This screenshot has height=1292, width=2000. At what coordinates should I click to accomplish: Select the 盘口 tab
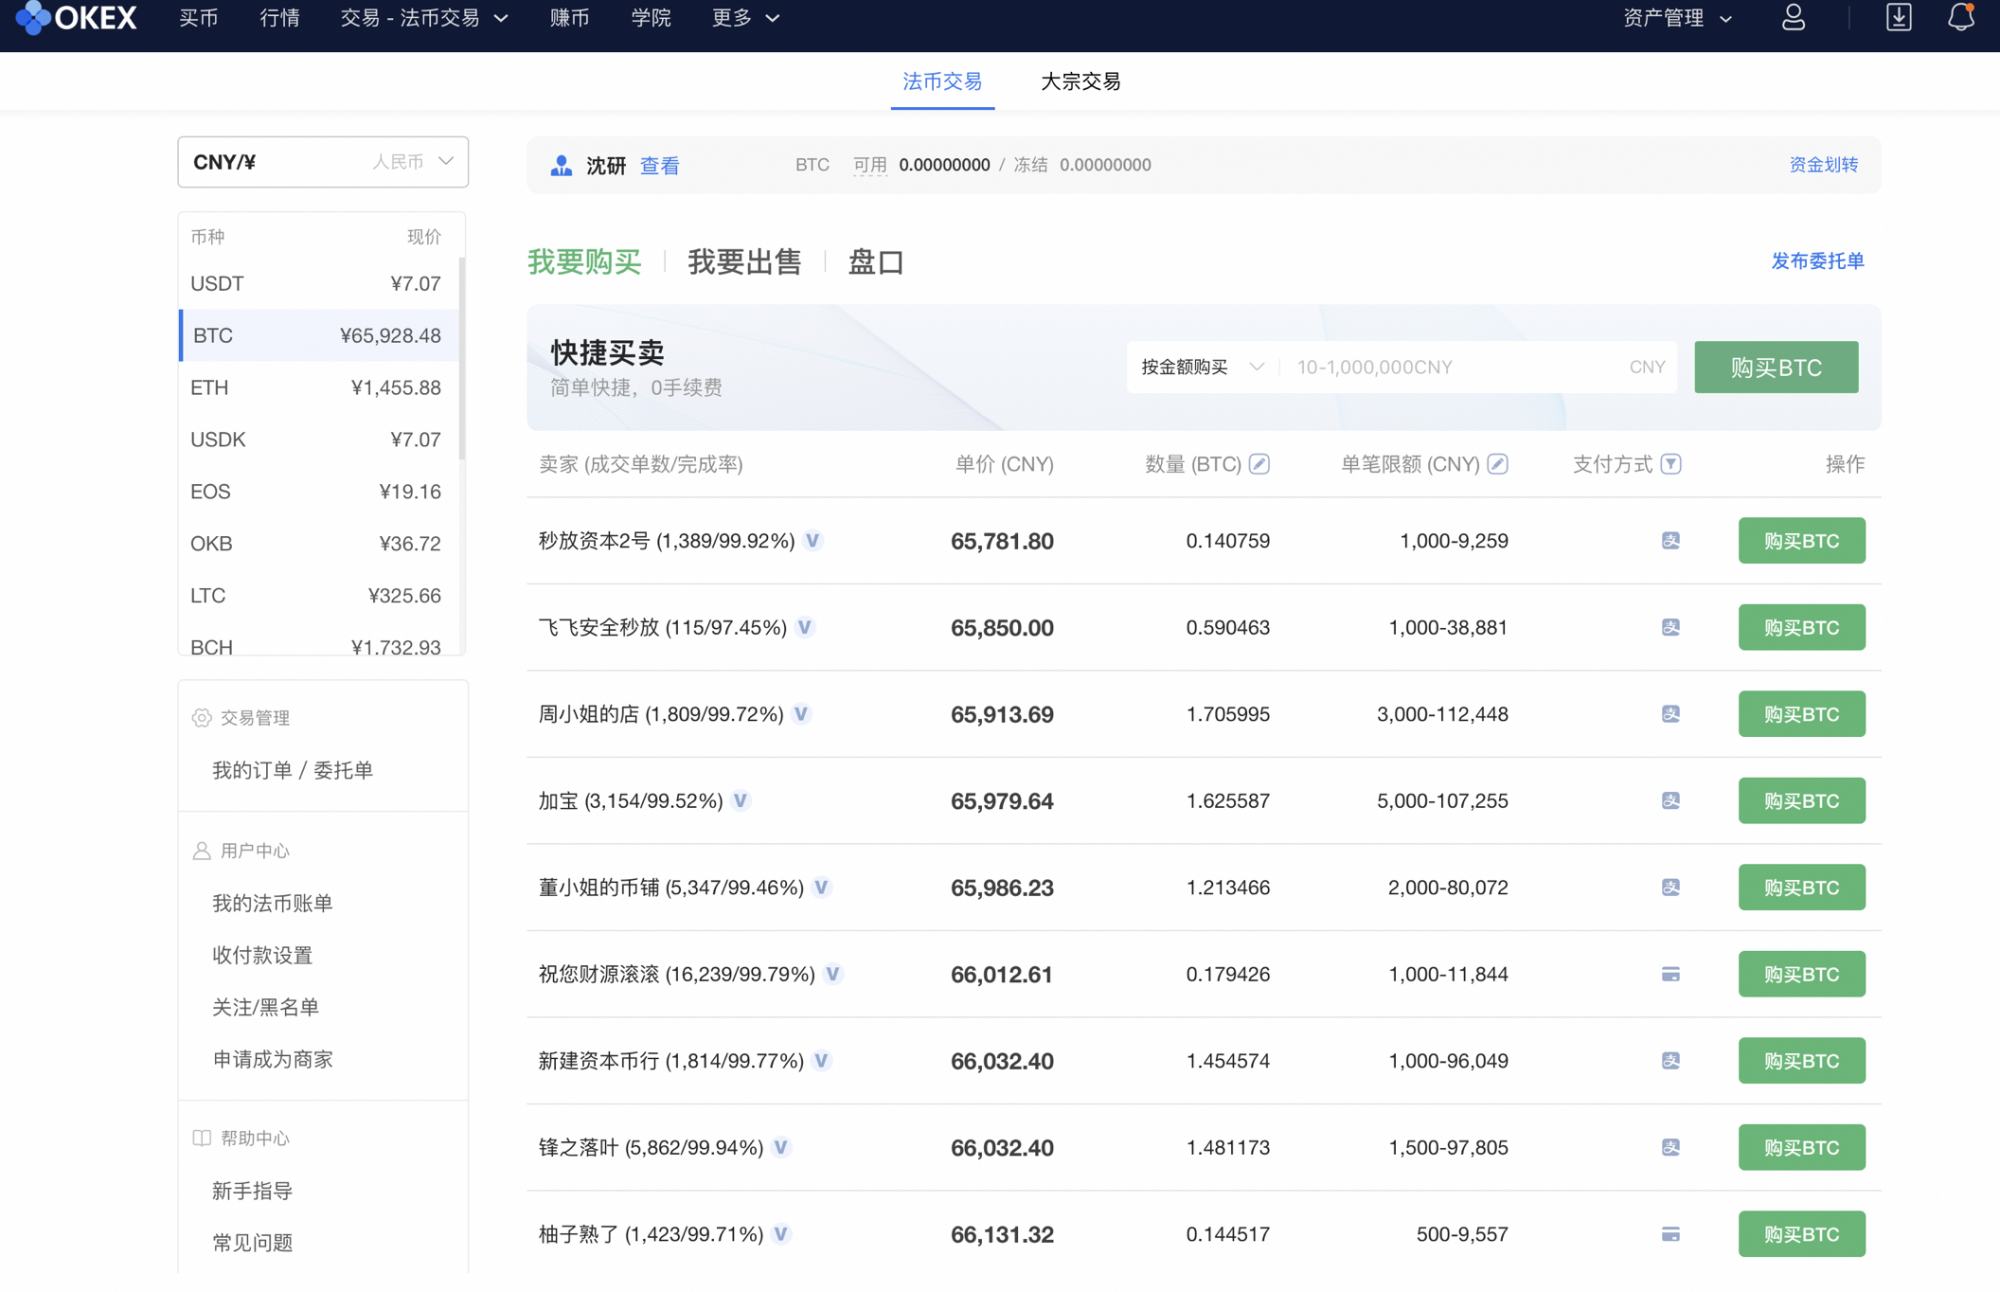click(876, 262)
